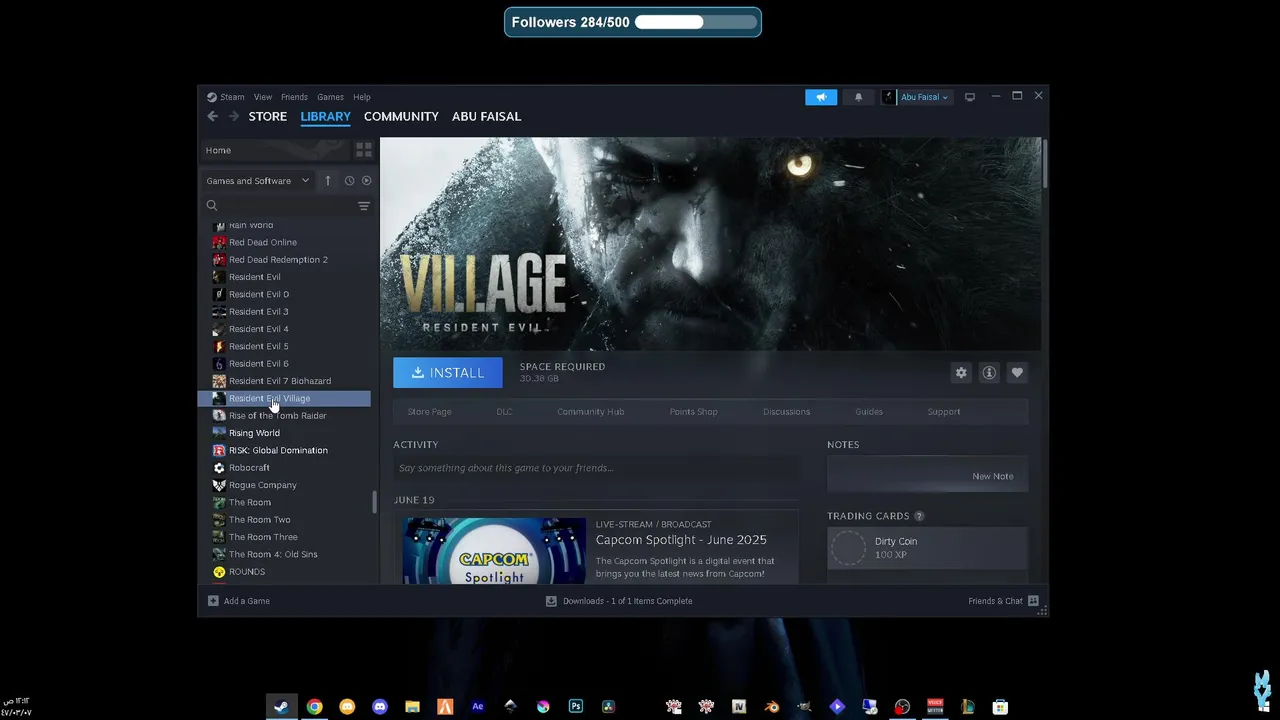Click the Add a Game plus icon

(213, 601)
